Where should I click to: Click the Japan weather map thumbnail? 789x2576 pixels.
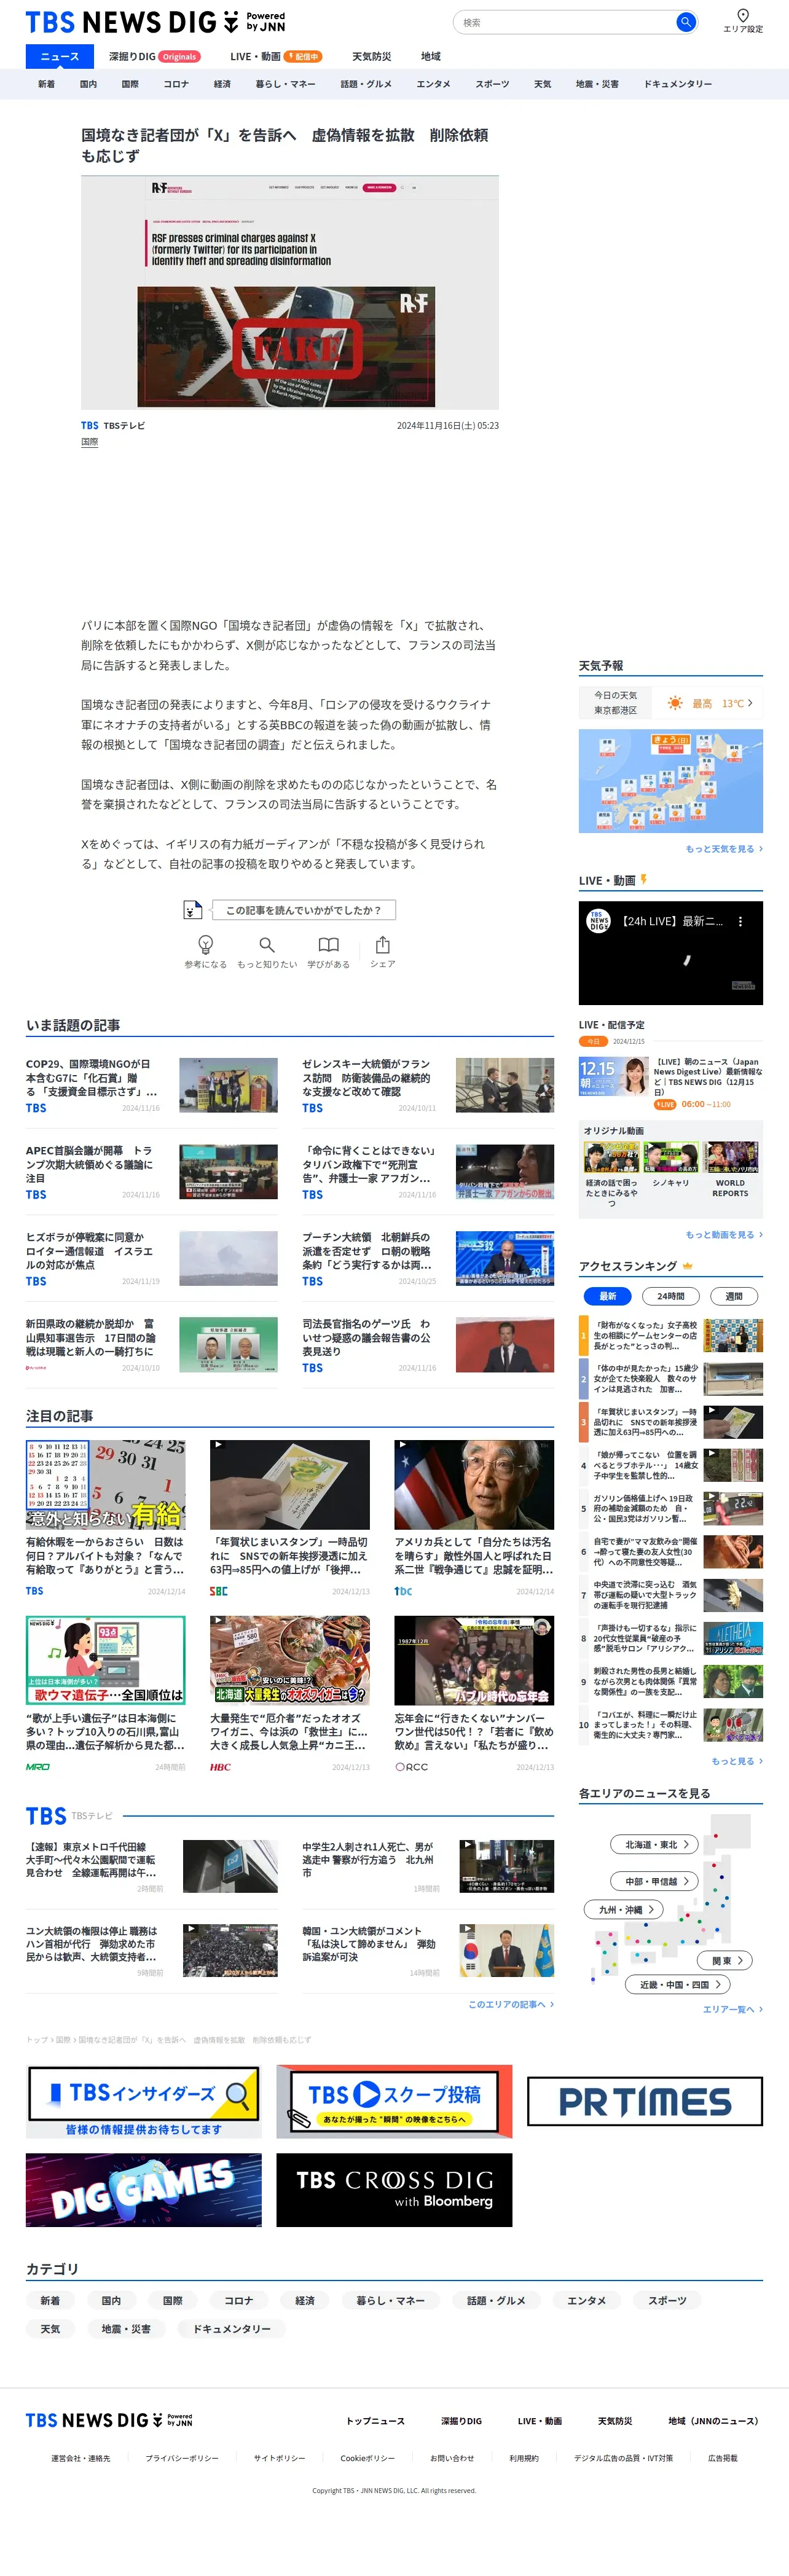coord(670,781)
